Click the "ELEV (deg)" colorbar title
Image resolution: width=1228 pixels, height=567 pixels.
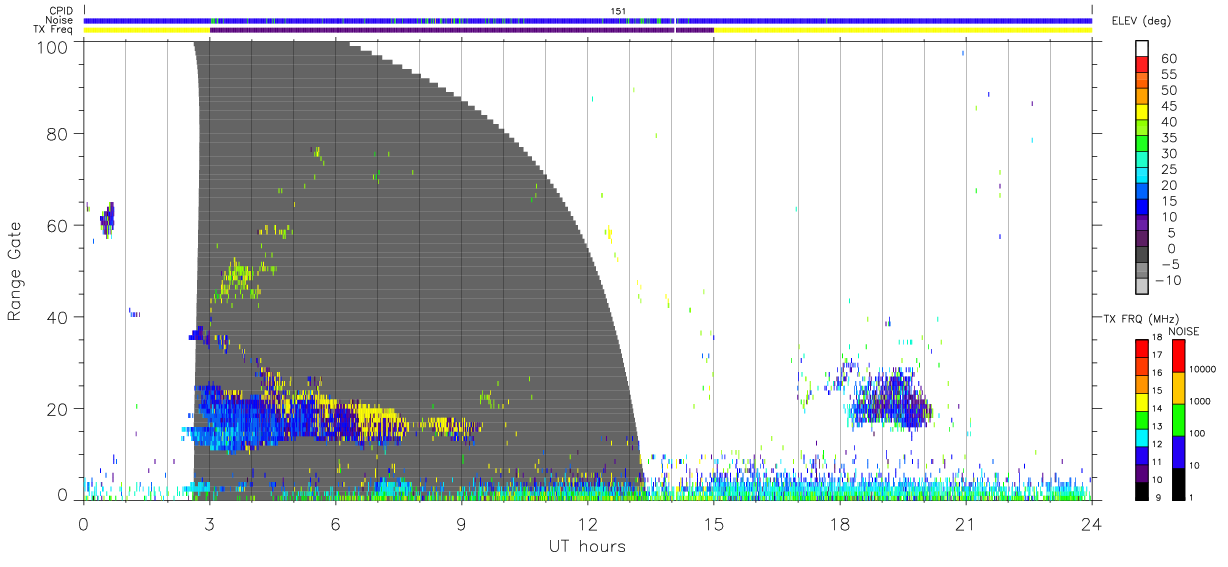coord(1142,21)
